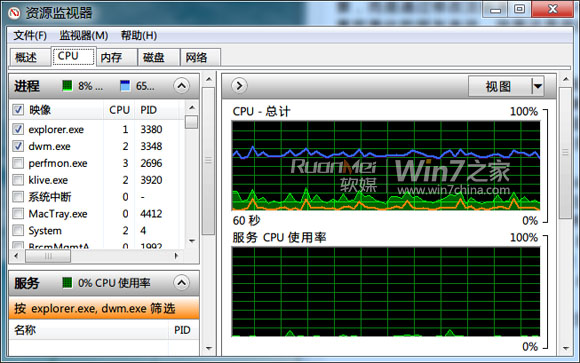Open the 监视器(M) menu
Viewport: 580px width, 363px height.
tap(84, 36)
